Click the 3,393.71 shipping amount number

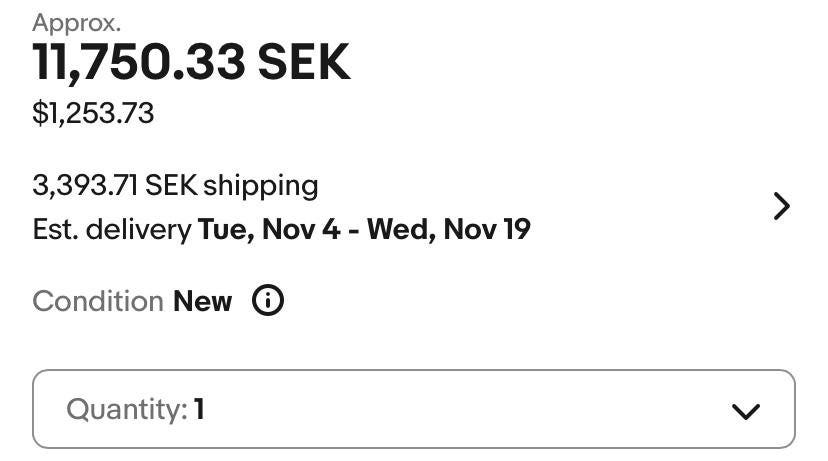click(x=86, y=185)
